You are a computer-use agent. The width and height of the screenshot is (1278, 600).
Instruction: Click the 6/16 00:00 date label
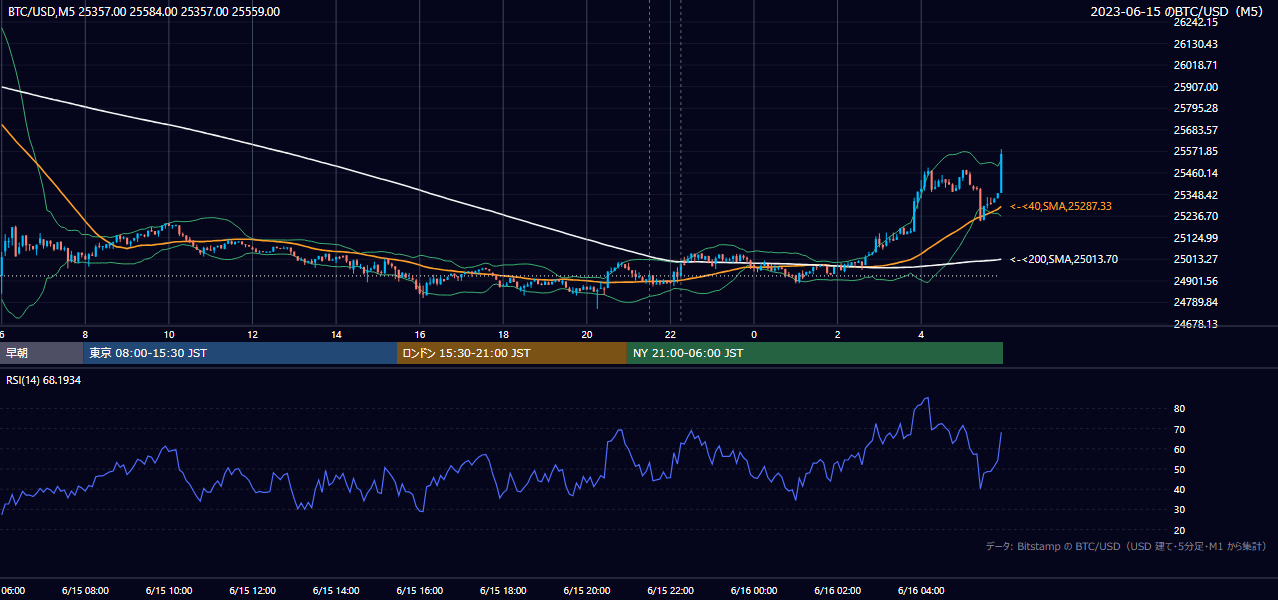click(x=753, y=591)
